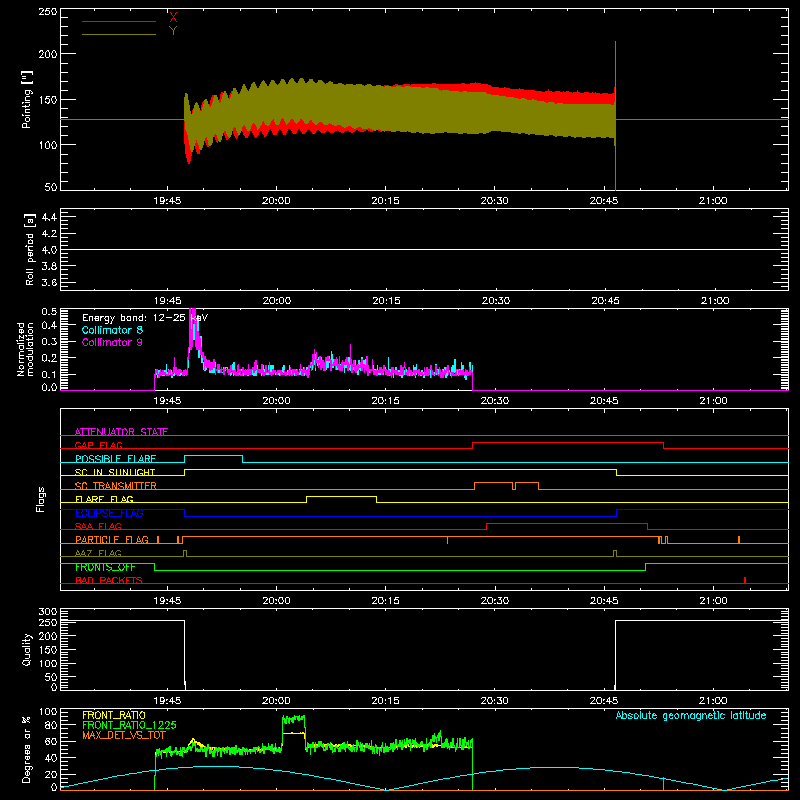Click the Pointing axis title
800x800 pixels.
[x=27, y=99]
